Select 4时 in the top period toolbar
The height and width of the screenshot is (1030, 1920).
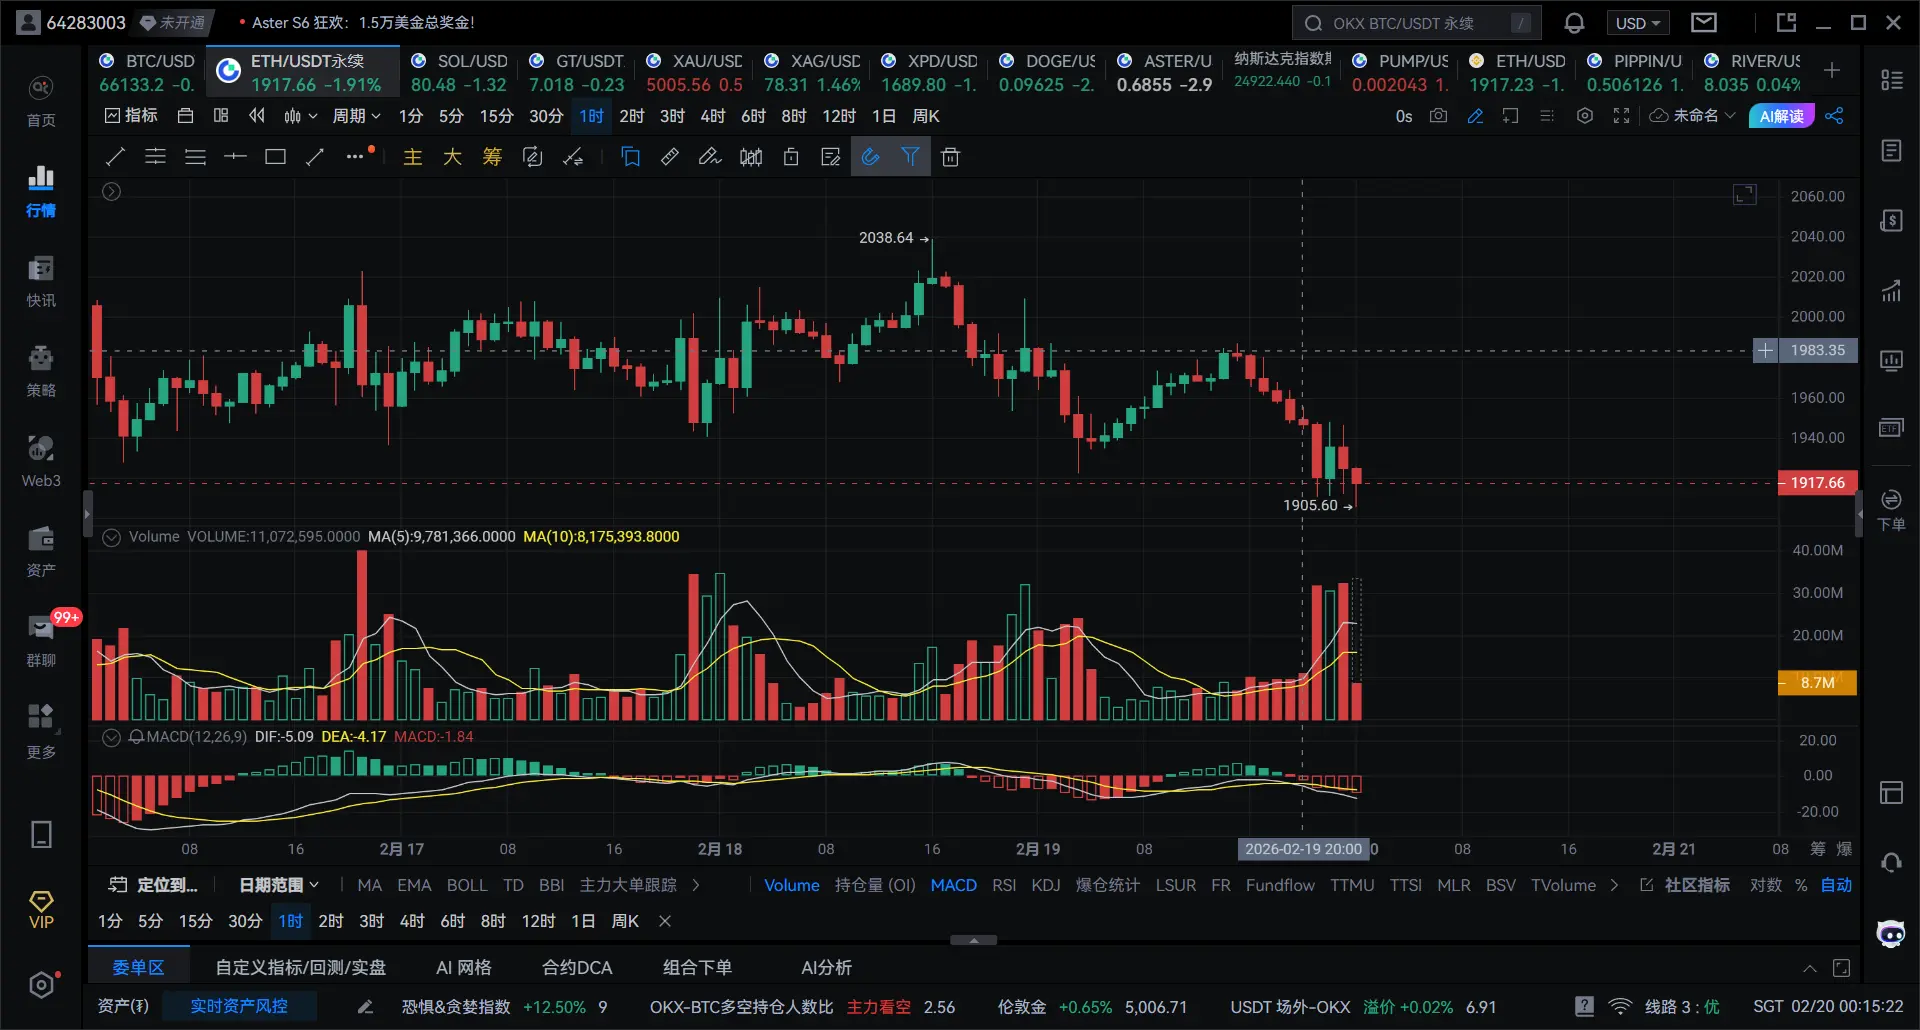713,116
